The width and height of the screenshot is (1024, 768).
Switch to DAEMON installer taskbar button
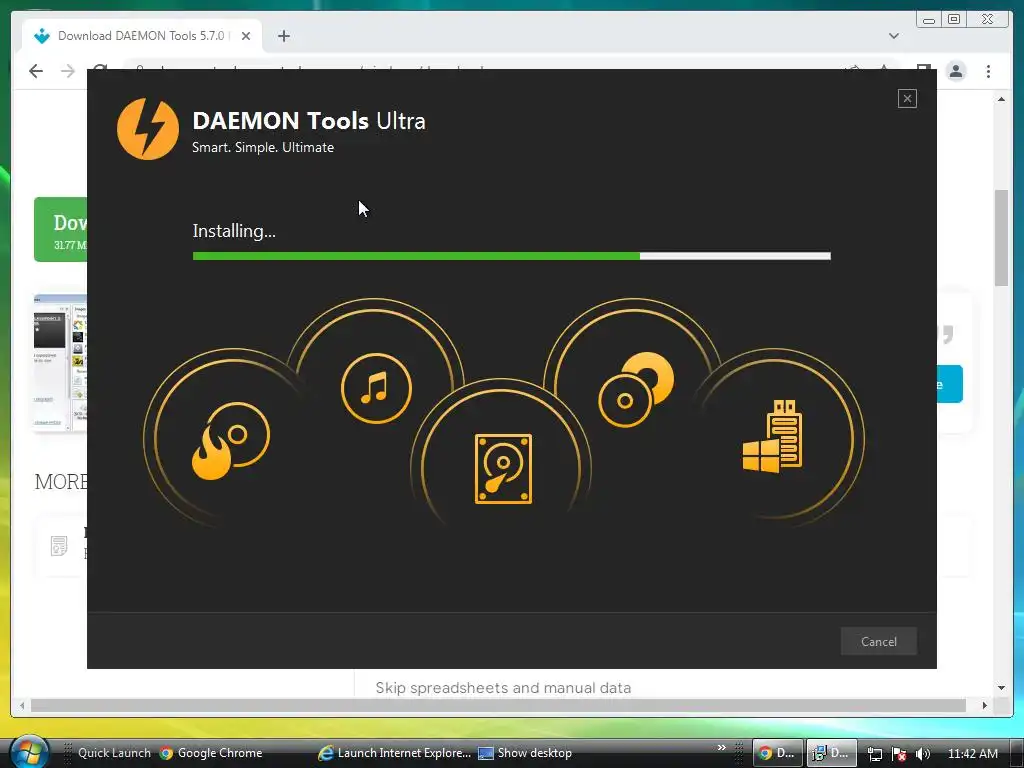831,753
